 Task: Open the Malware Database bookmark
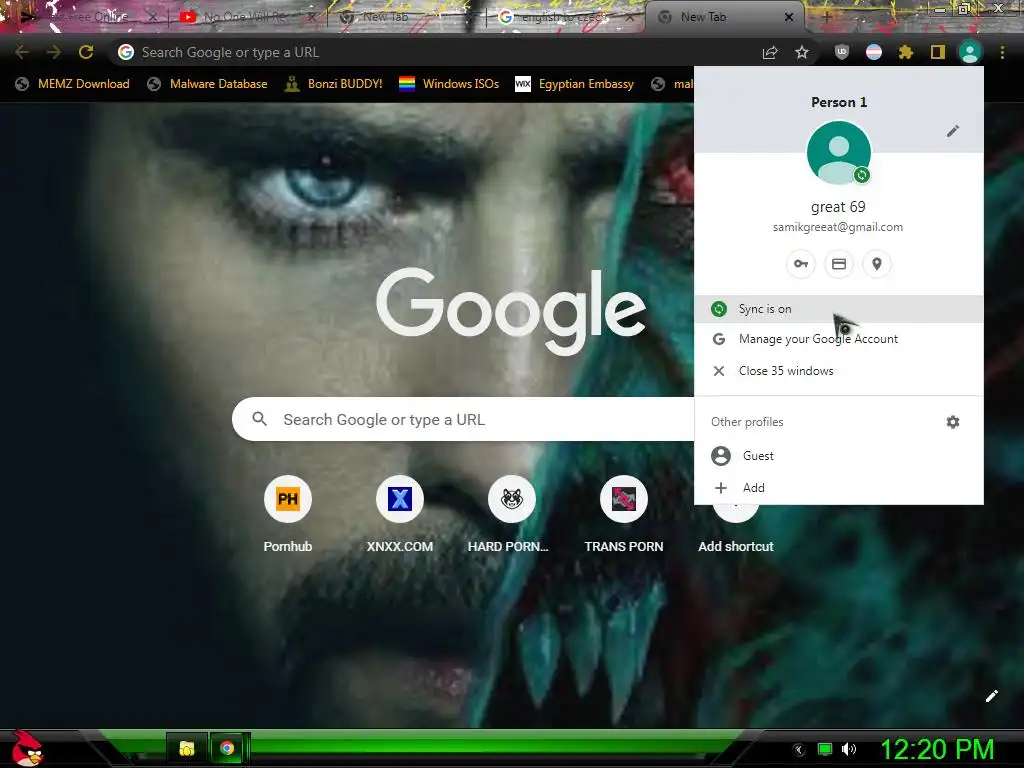coord(208,84)
